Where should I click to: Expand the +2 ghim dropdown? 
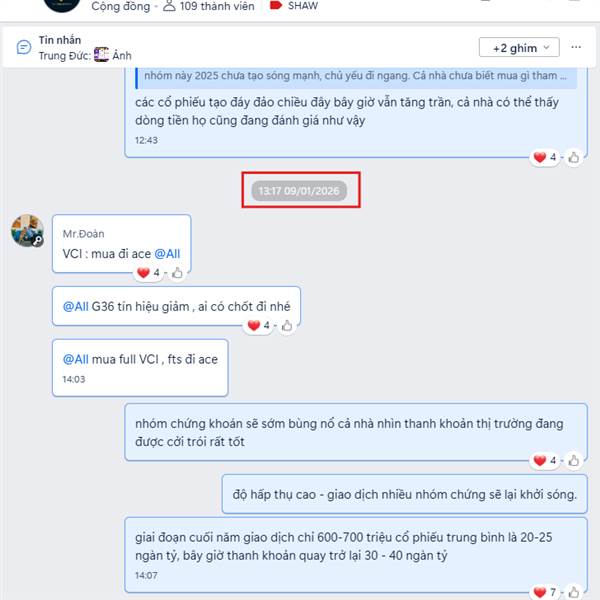pyautogui.click(x=519, y=47)
